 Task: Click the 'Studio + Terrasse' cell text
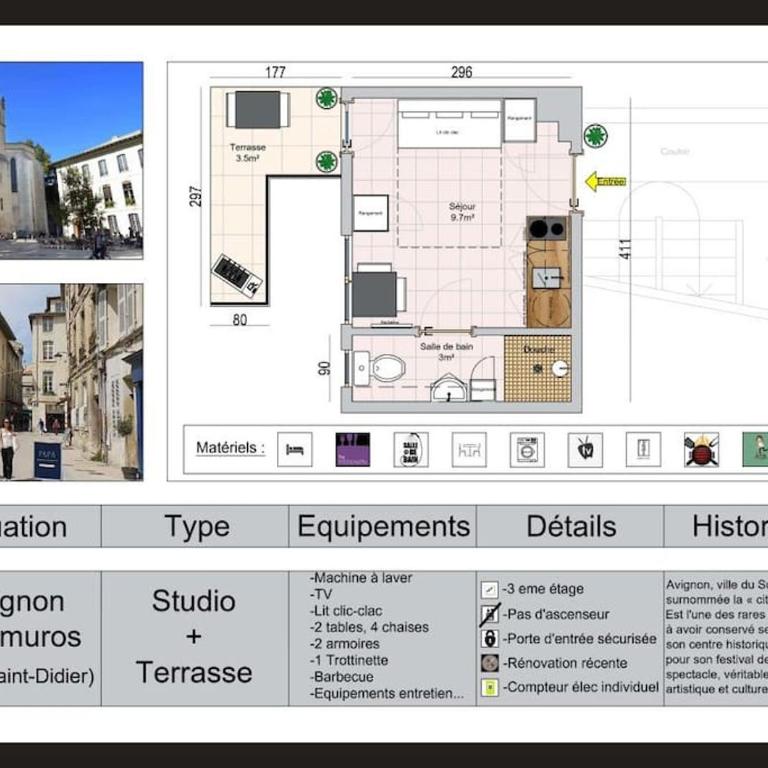pos(194,637)
